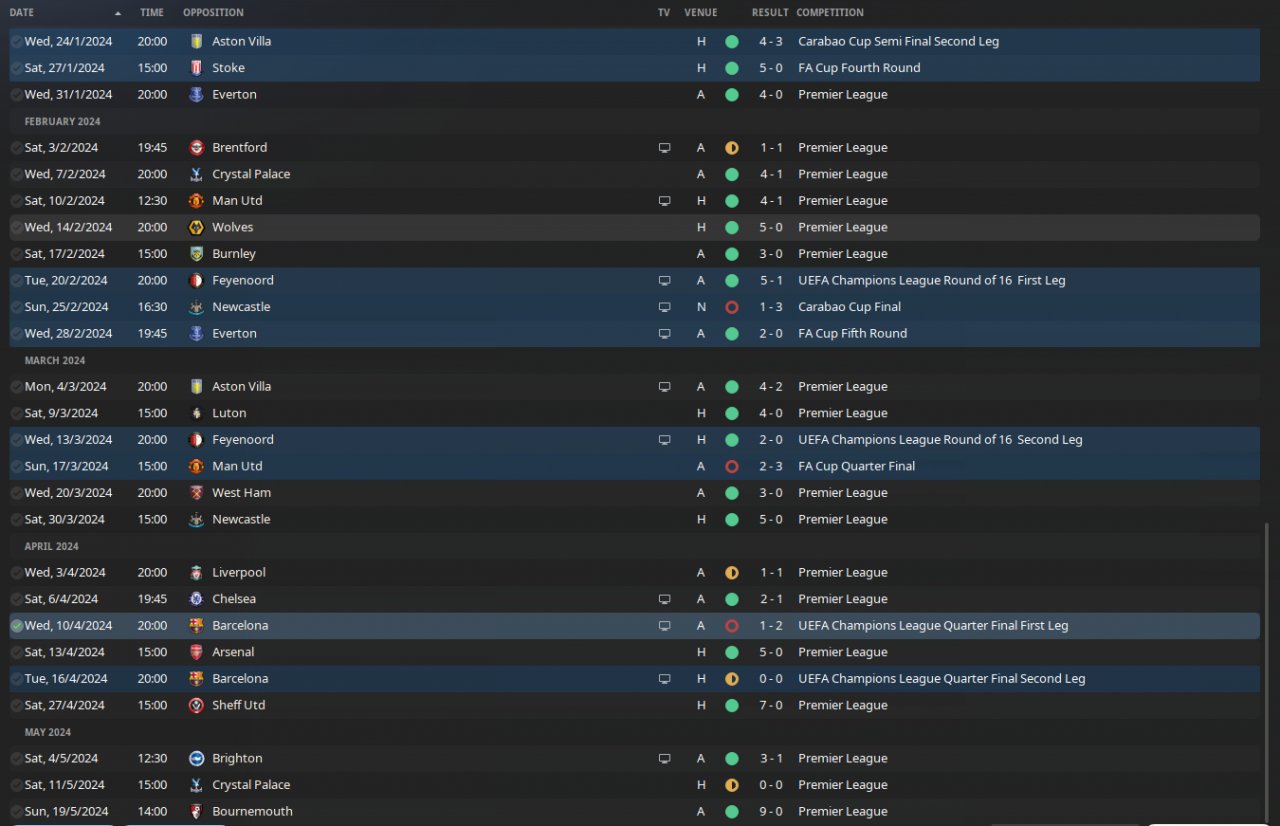
Task: Click the Man Utd badge in the FA Cup Quarter Final row
Action: pyautogui.click(x=196, y=467)
